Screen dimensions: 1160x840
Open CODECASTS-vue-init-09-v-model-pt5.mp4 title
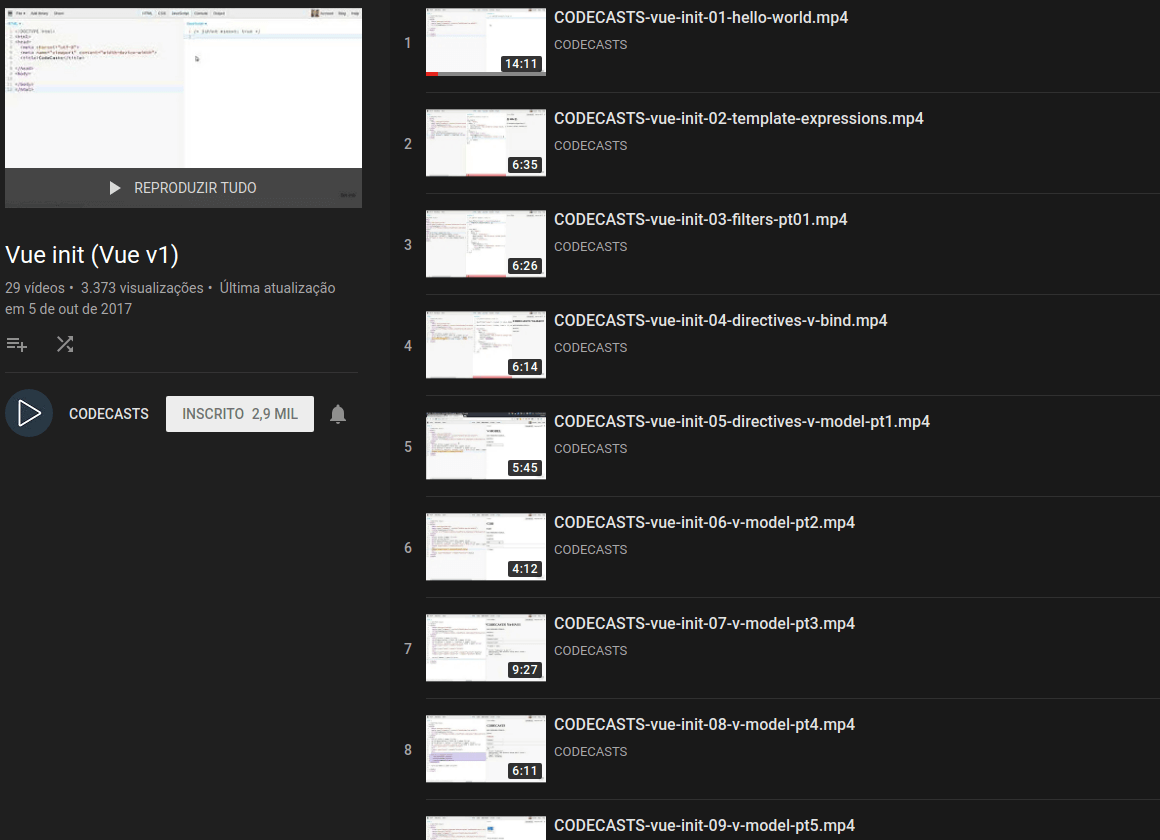tap(704, 825)
